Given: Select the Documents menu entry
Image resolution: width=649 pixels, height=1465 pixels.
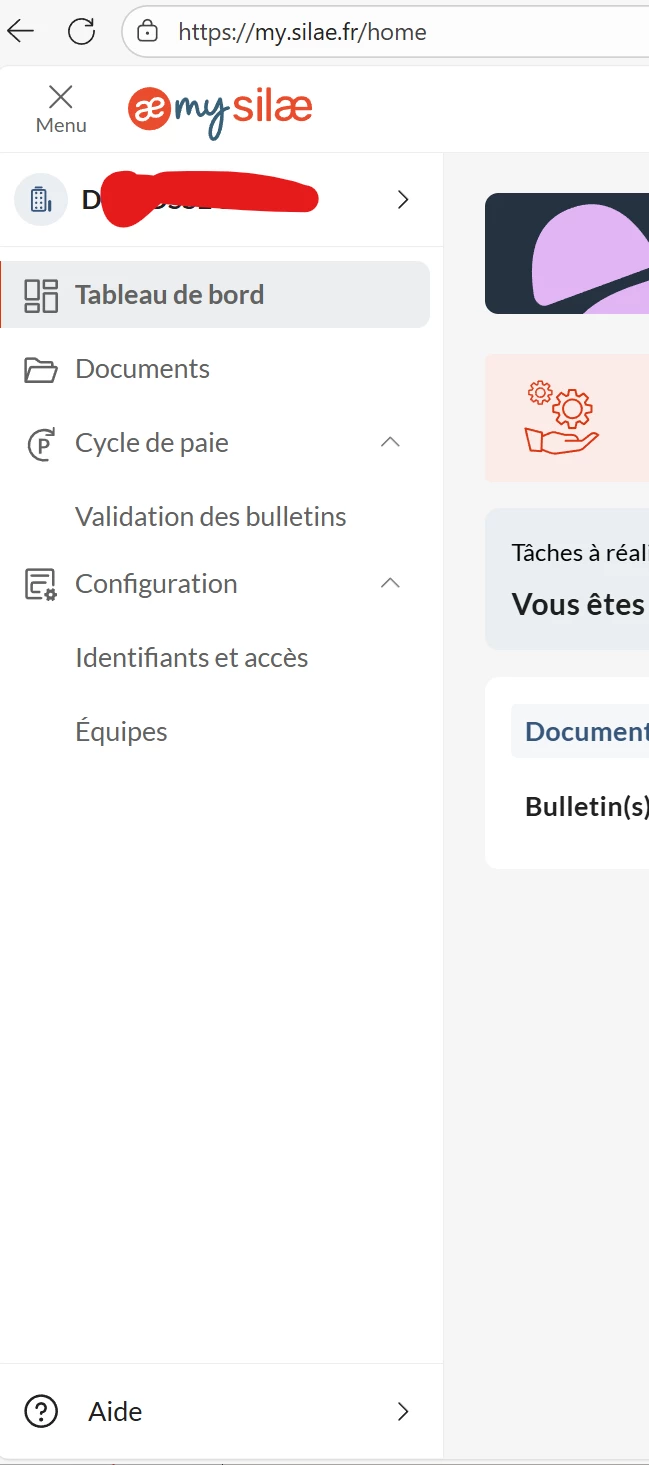Looking at the screenshot, I should point(142,369).
